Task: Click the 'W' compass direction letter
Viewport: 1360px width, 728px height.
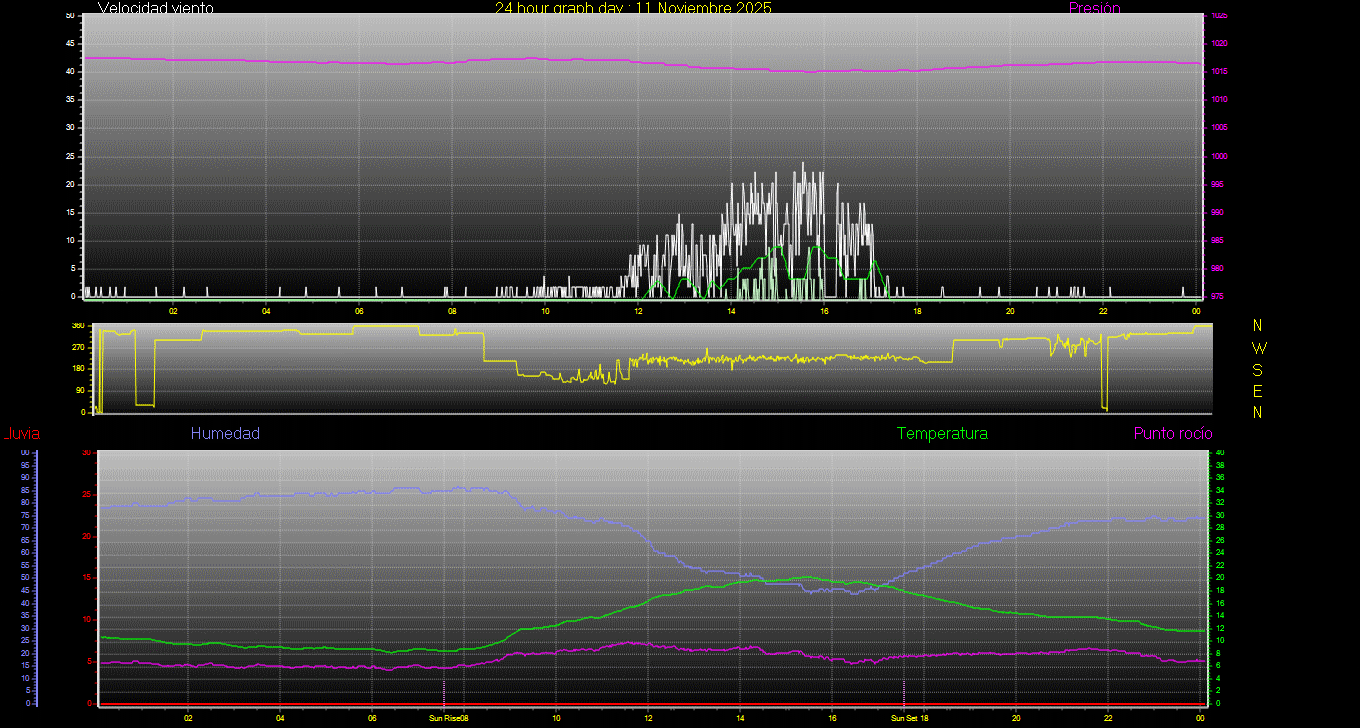Action: click(x=1258, y=348)
